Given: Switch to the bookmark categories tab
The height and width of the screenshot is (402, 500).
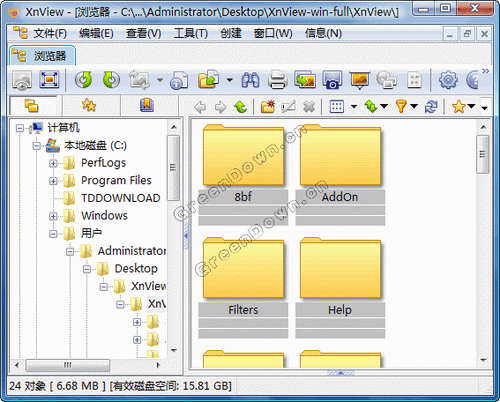Looking at the screenshot, I should pyautogui.click(x=147, y=106).
